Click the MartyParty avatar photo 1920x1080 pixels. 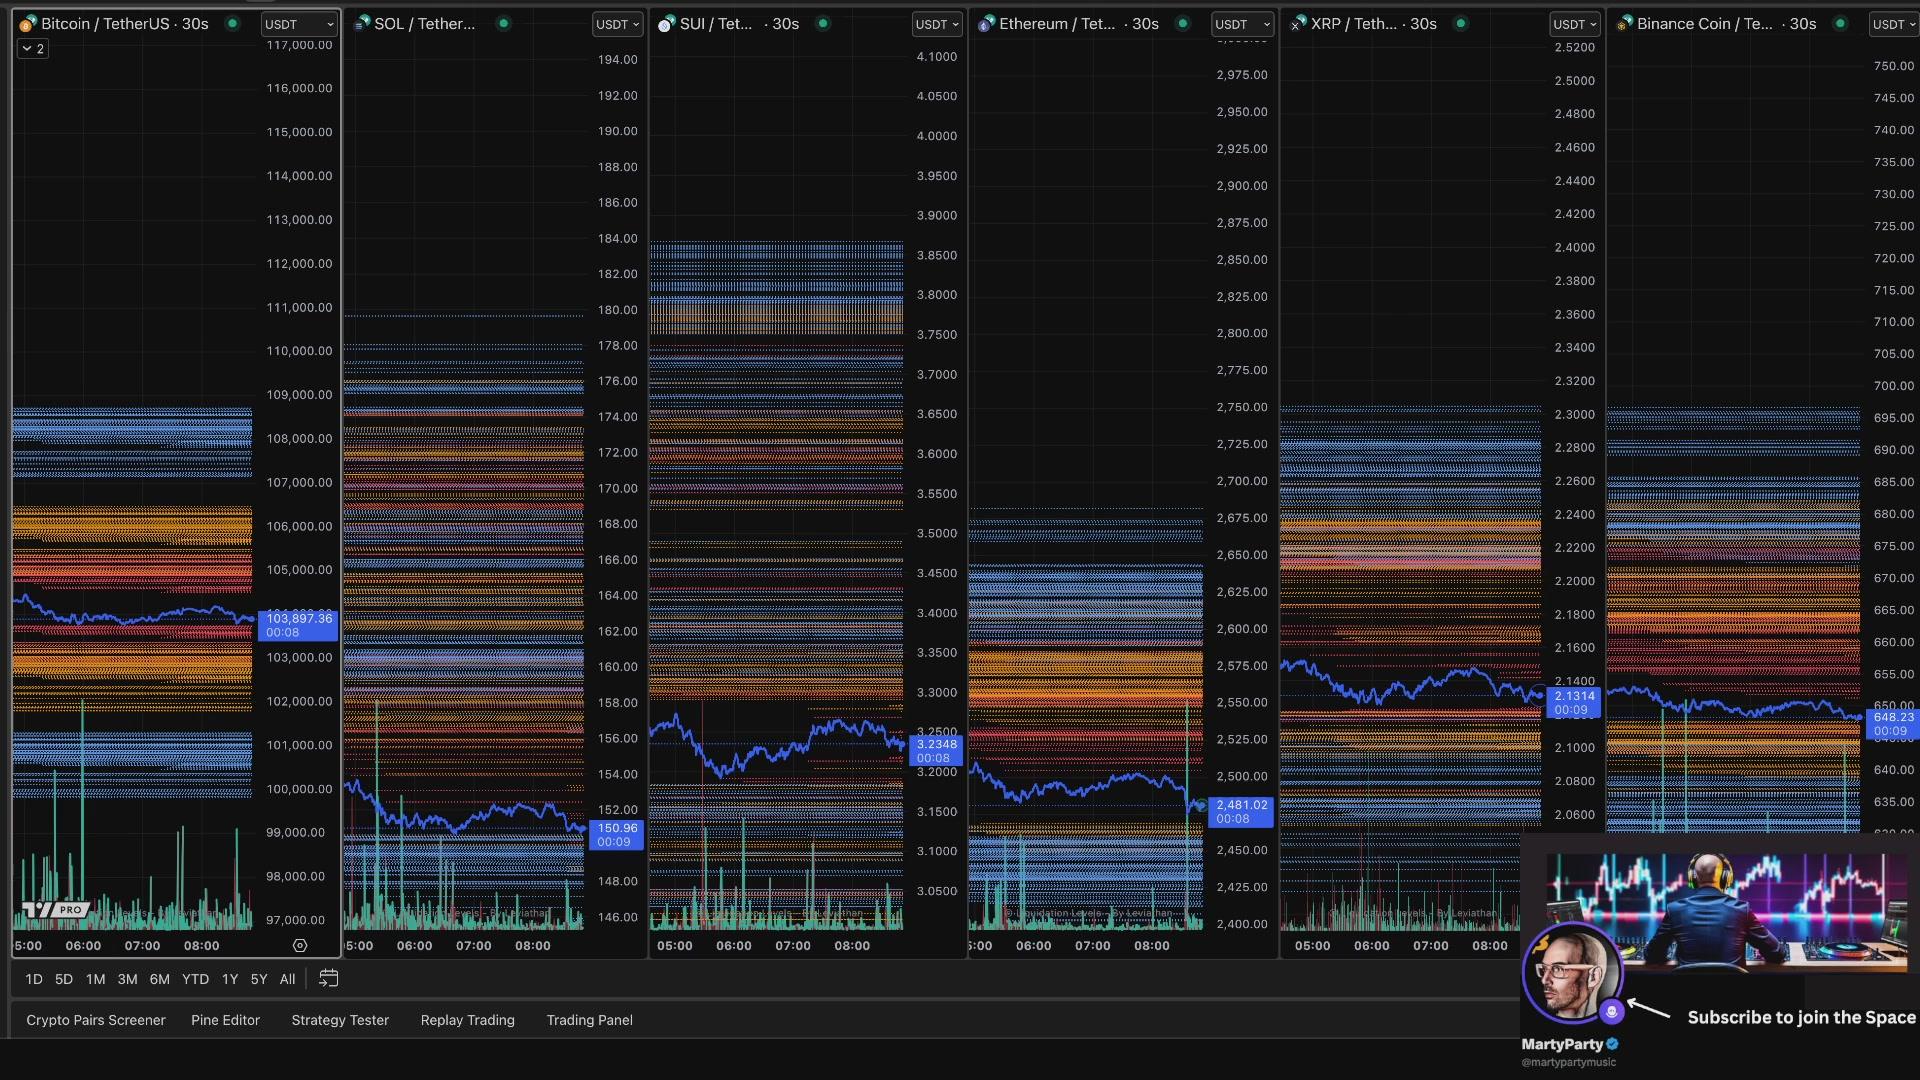pyautogui.click(x=1572, y=971)
